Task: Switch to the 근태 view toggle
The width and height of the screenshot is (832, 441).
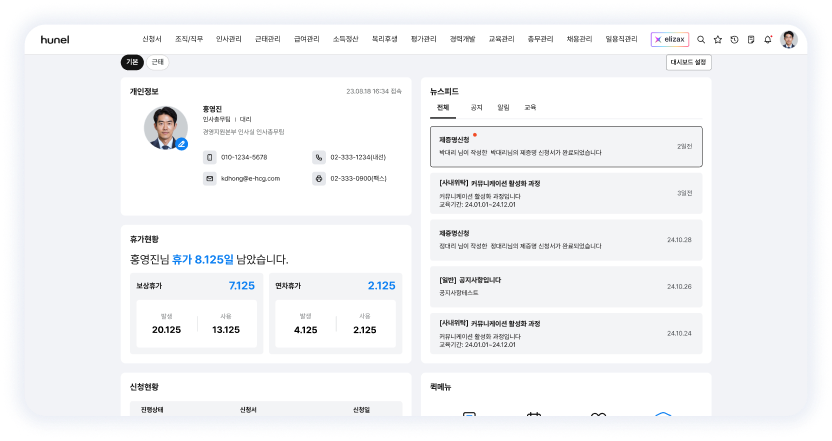Action: 158,62
